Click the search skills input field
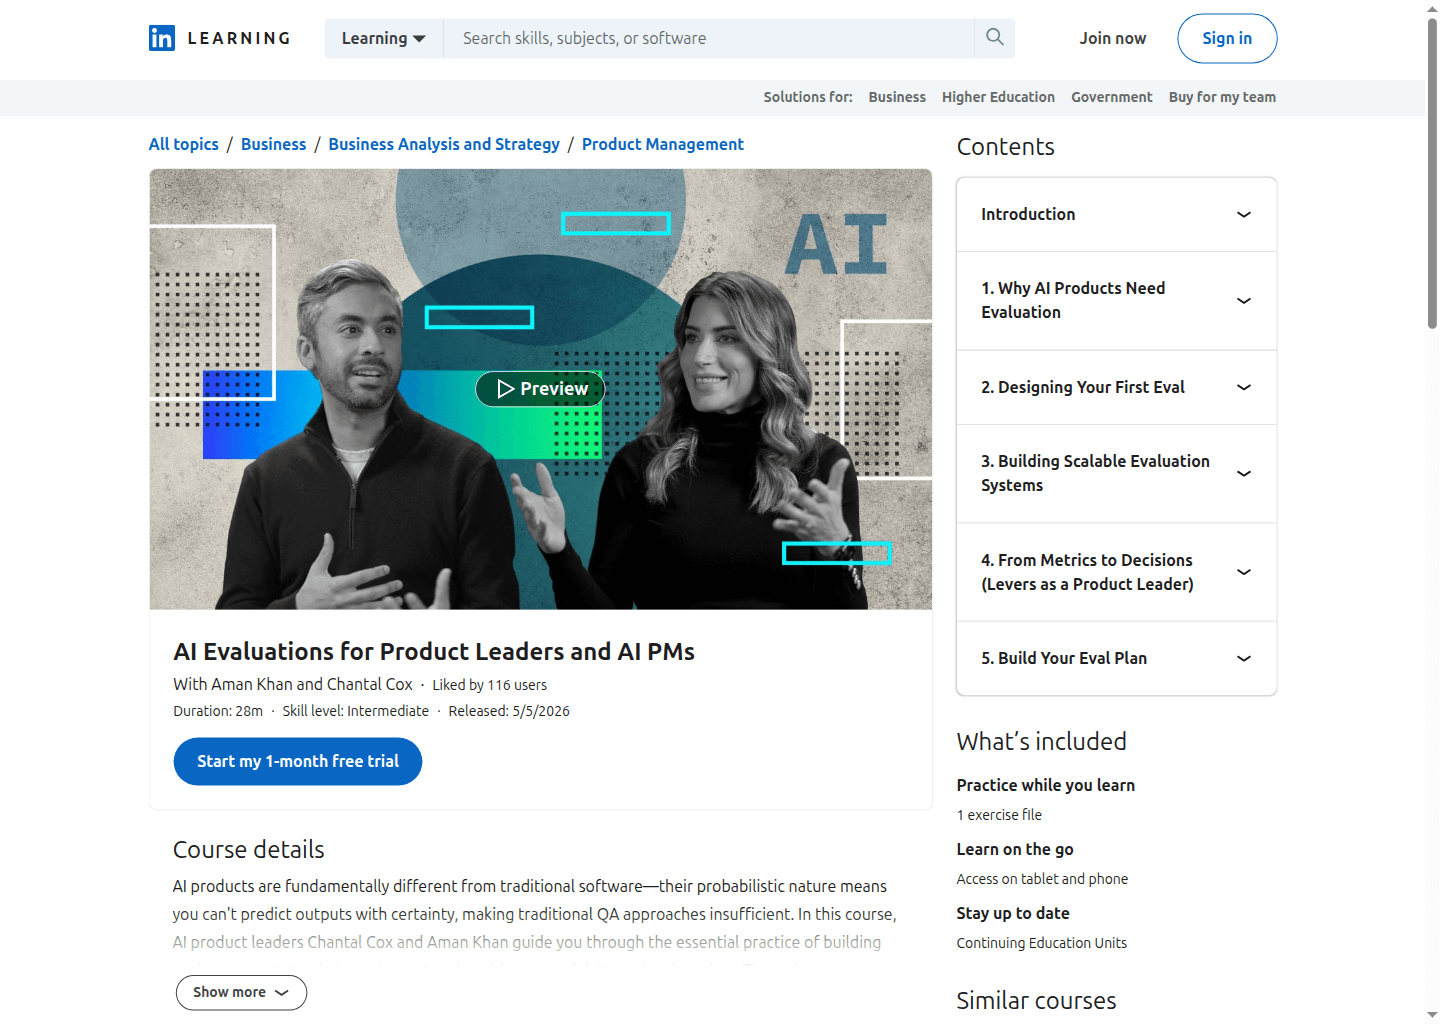 tap(709, 38)
